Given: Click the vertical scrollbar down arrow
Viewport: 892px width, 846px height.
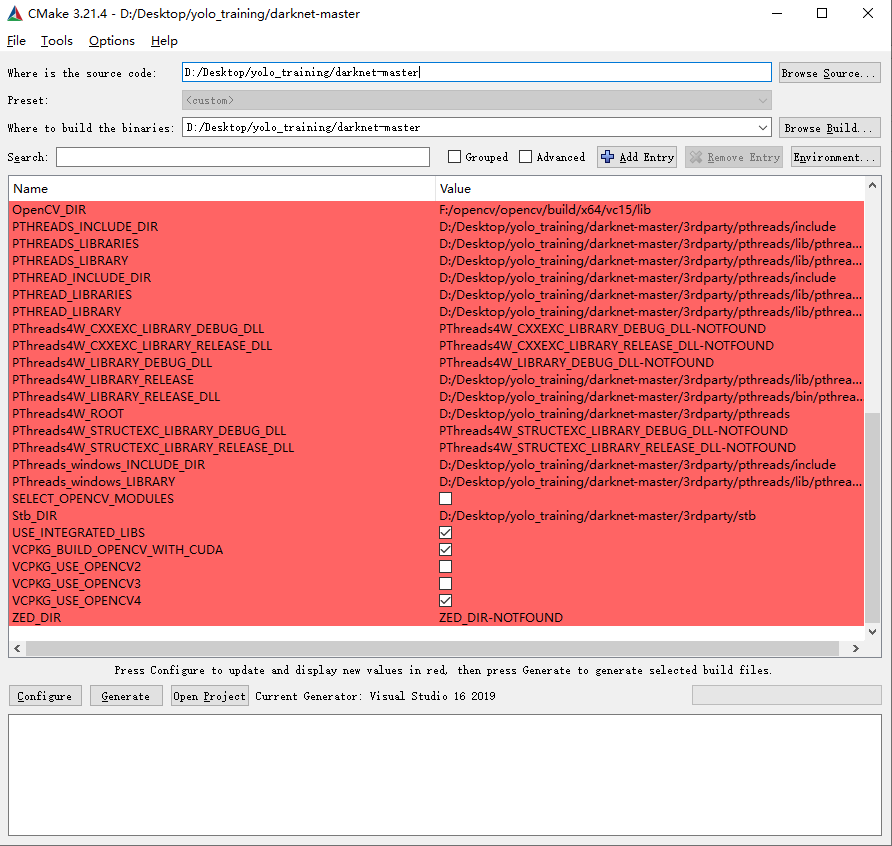Looking at the screenshot, I should 872,632.
